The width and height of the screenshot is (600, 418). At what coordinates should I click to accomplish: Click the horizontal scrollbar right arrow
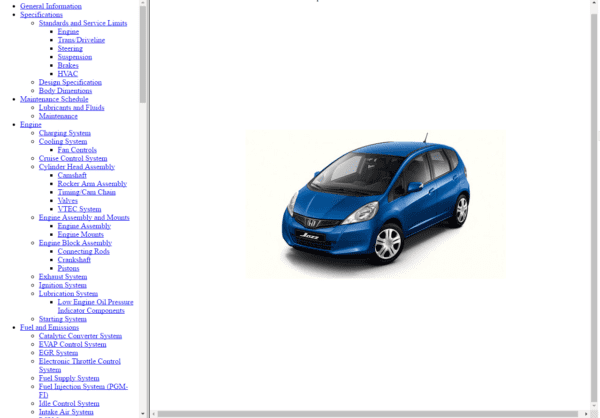point(586,414)
